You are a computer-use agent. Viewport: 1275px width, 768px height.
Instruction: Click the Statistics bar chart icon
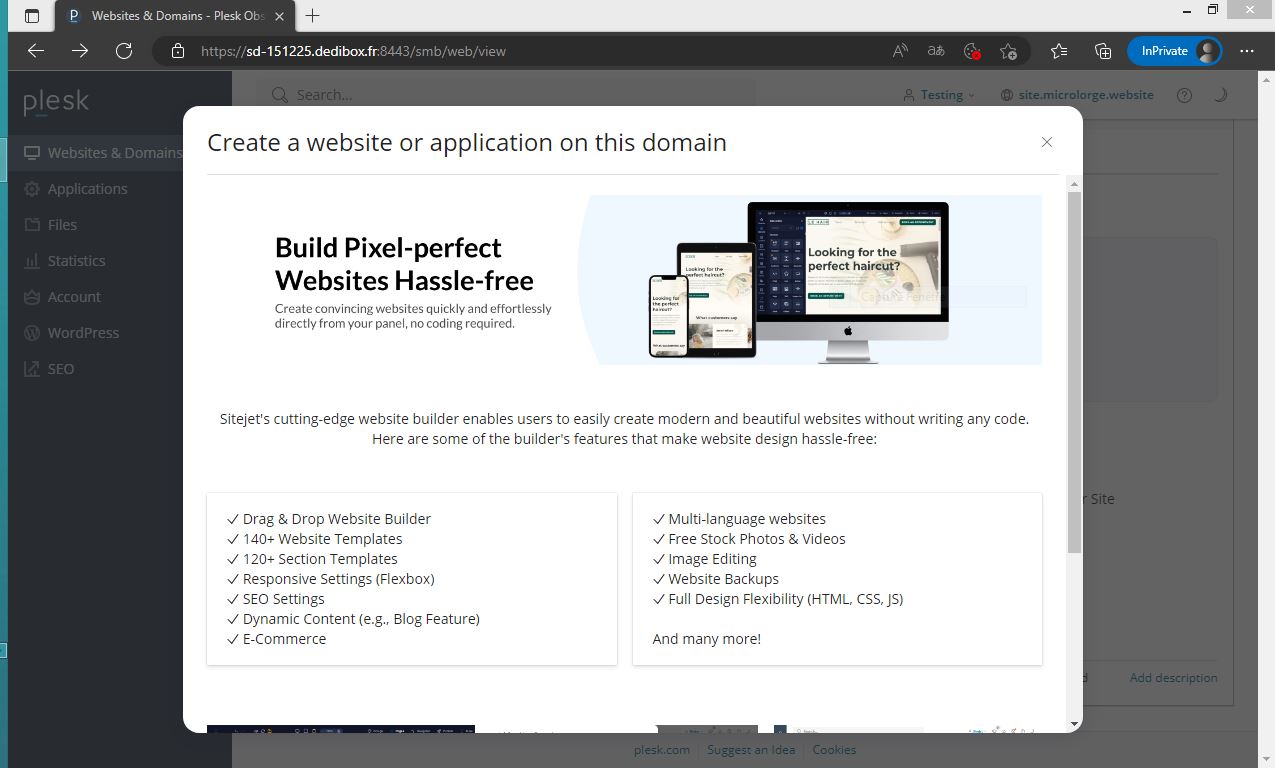32,261
